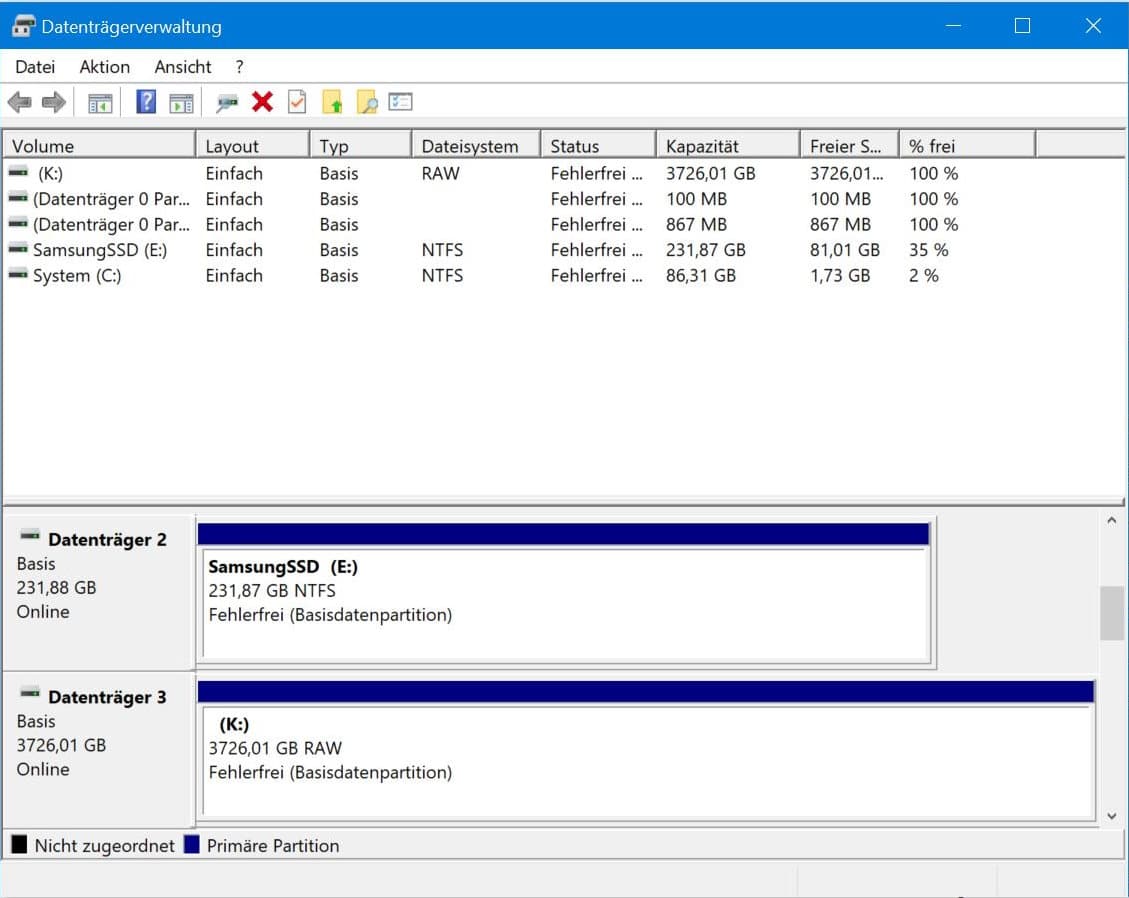This screenshot has height=898, width=1129.
Task: Sort by the Typ column header
Action: (x=361, y=146)
